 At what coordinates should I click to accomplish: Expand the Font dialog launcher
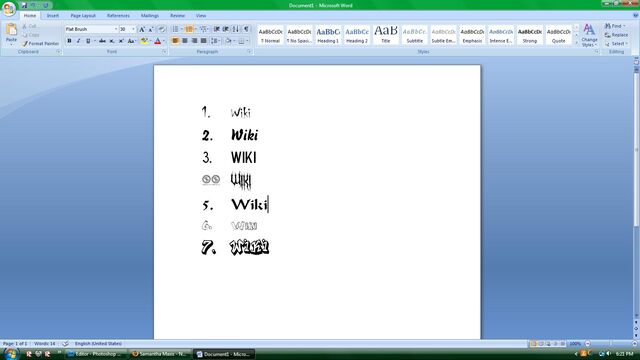(x=164, y=52)
